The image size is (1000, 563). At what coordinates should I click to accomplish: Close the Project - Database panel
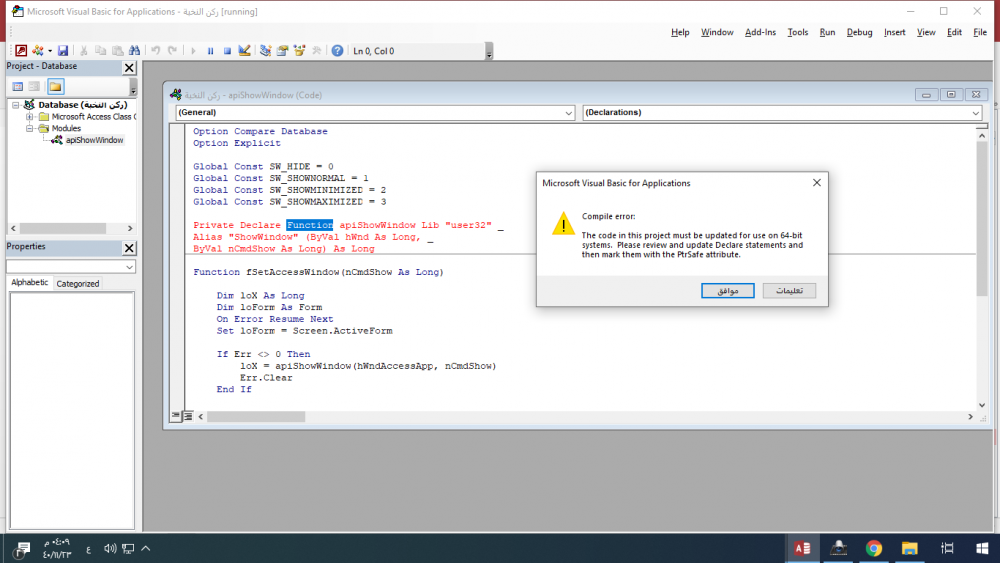tap(129, 67)
